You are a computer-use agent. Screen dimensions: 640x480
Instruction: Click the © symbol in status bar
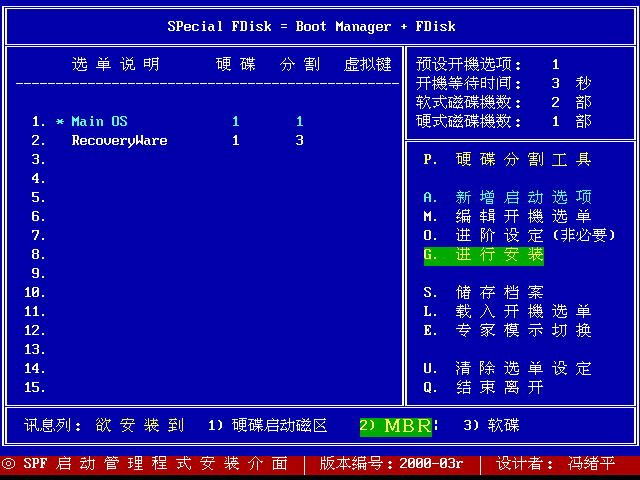(8, 464)
